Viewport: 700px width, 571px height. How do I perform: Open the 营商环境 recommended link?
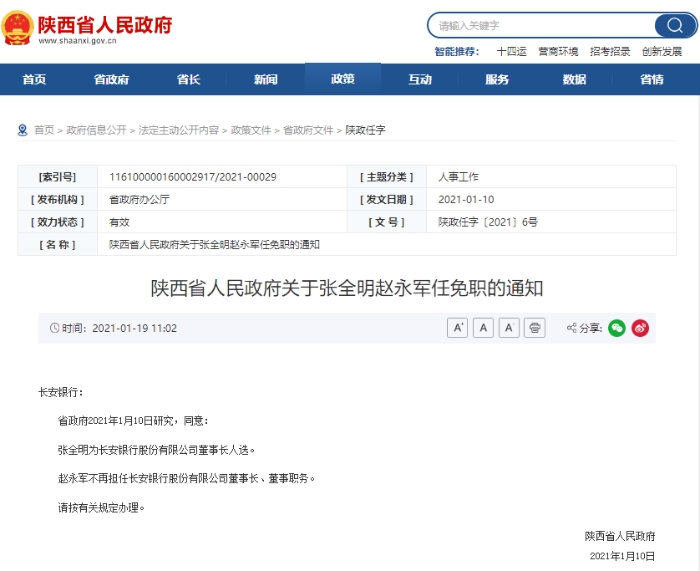coord(558,51)
